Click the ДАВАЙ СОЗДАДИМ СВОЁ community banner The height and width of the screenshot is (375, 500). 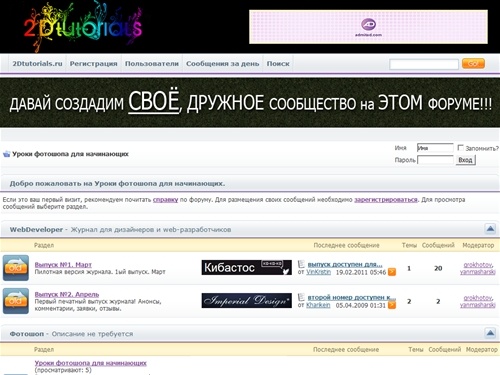pyautogui.click(x=250, y=102)
